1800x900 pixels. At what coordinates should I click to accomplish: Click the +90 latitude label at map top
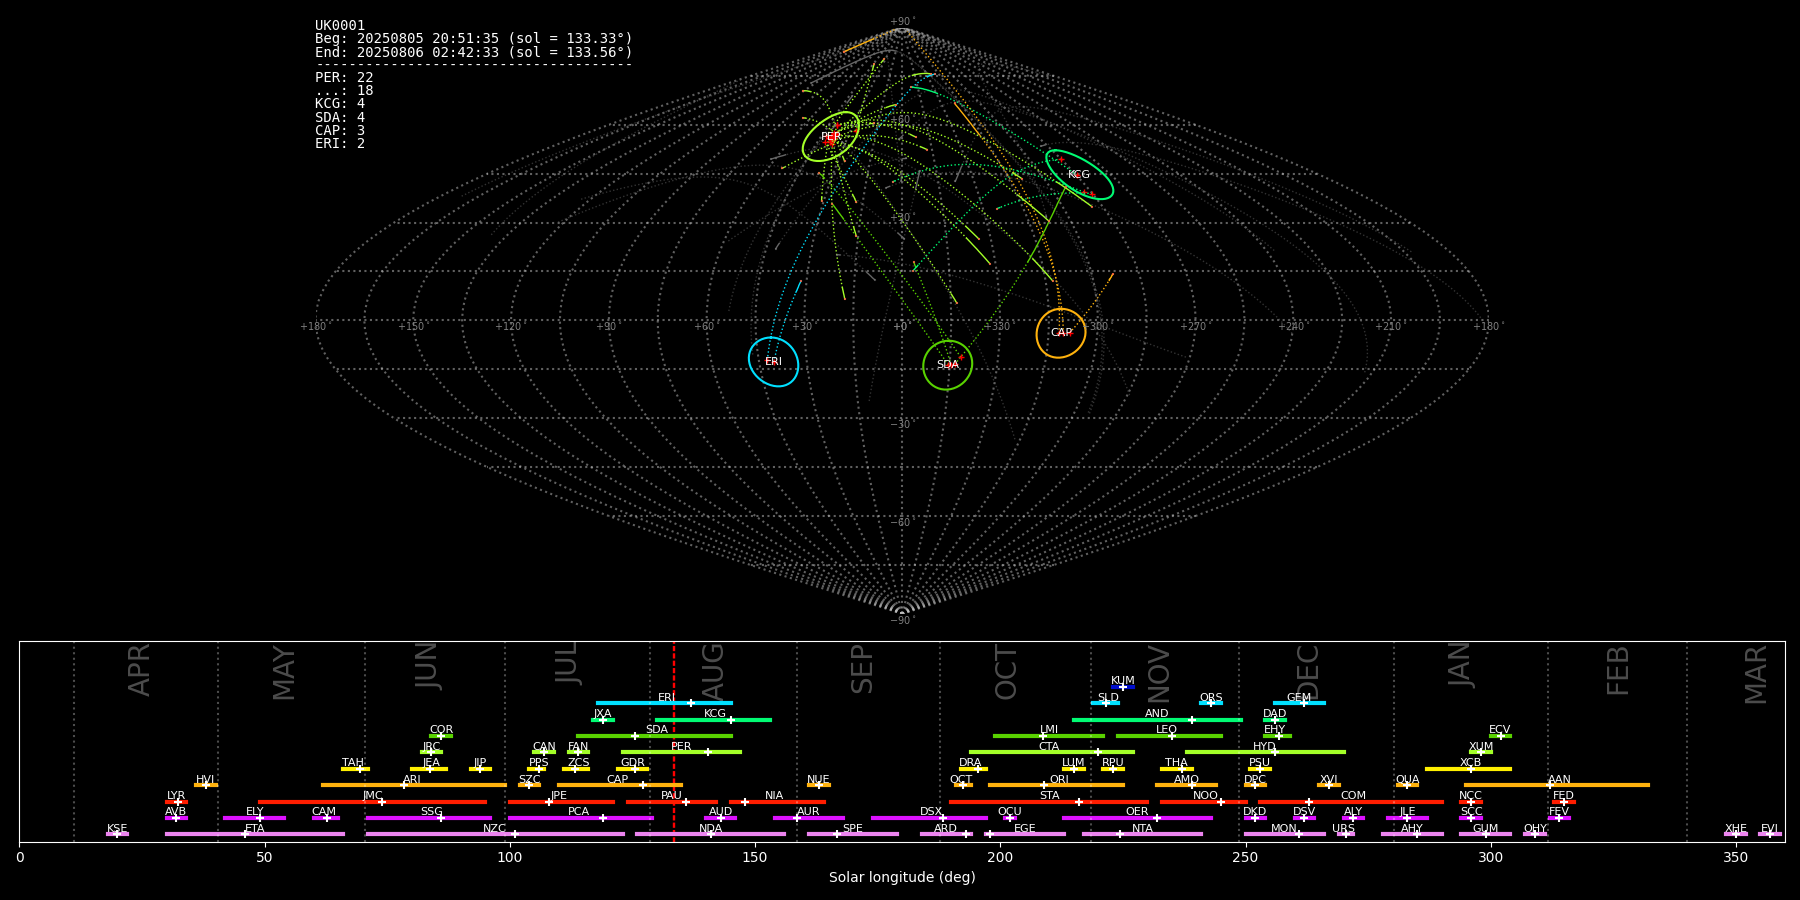[x=902, y=21]
